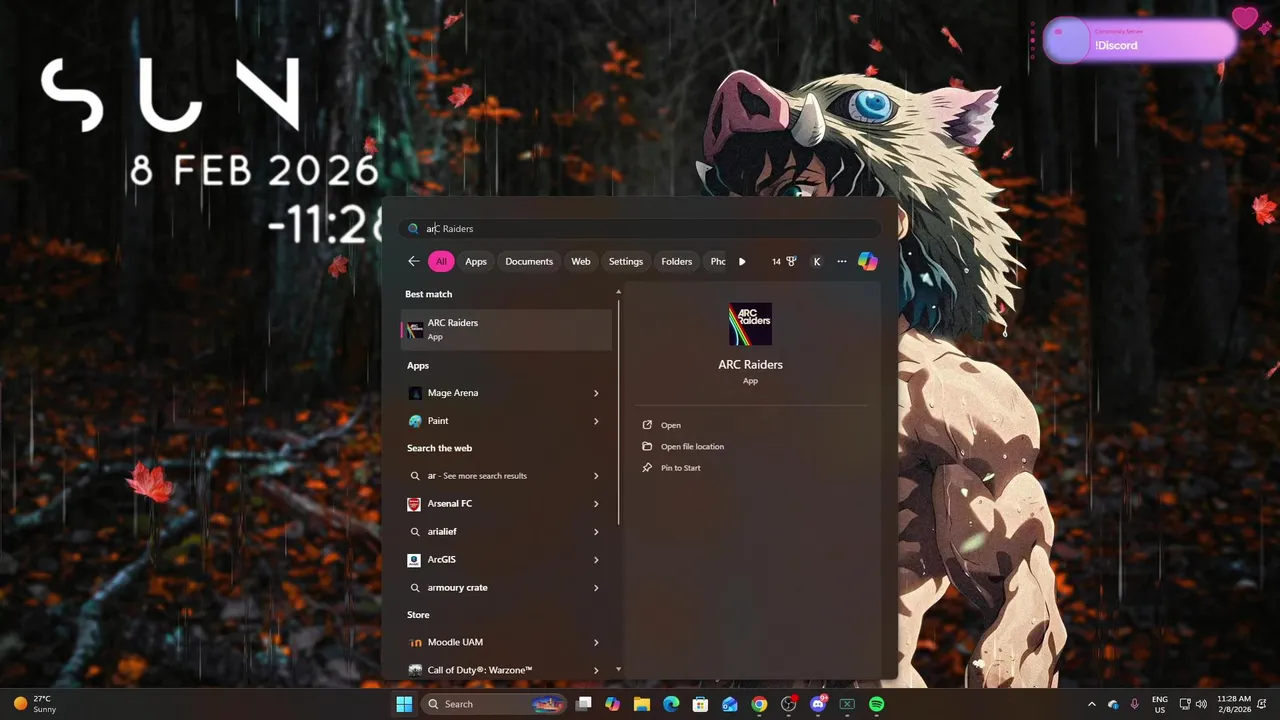
Task: Click the large ARC Raiders app logo
Action: pyautogui.click(x=750, y=323)
